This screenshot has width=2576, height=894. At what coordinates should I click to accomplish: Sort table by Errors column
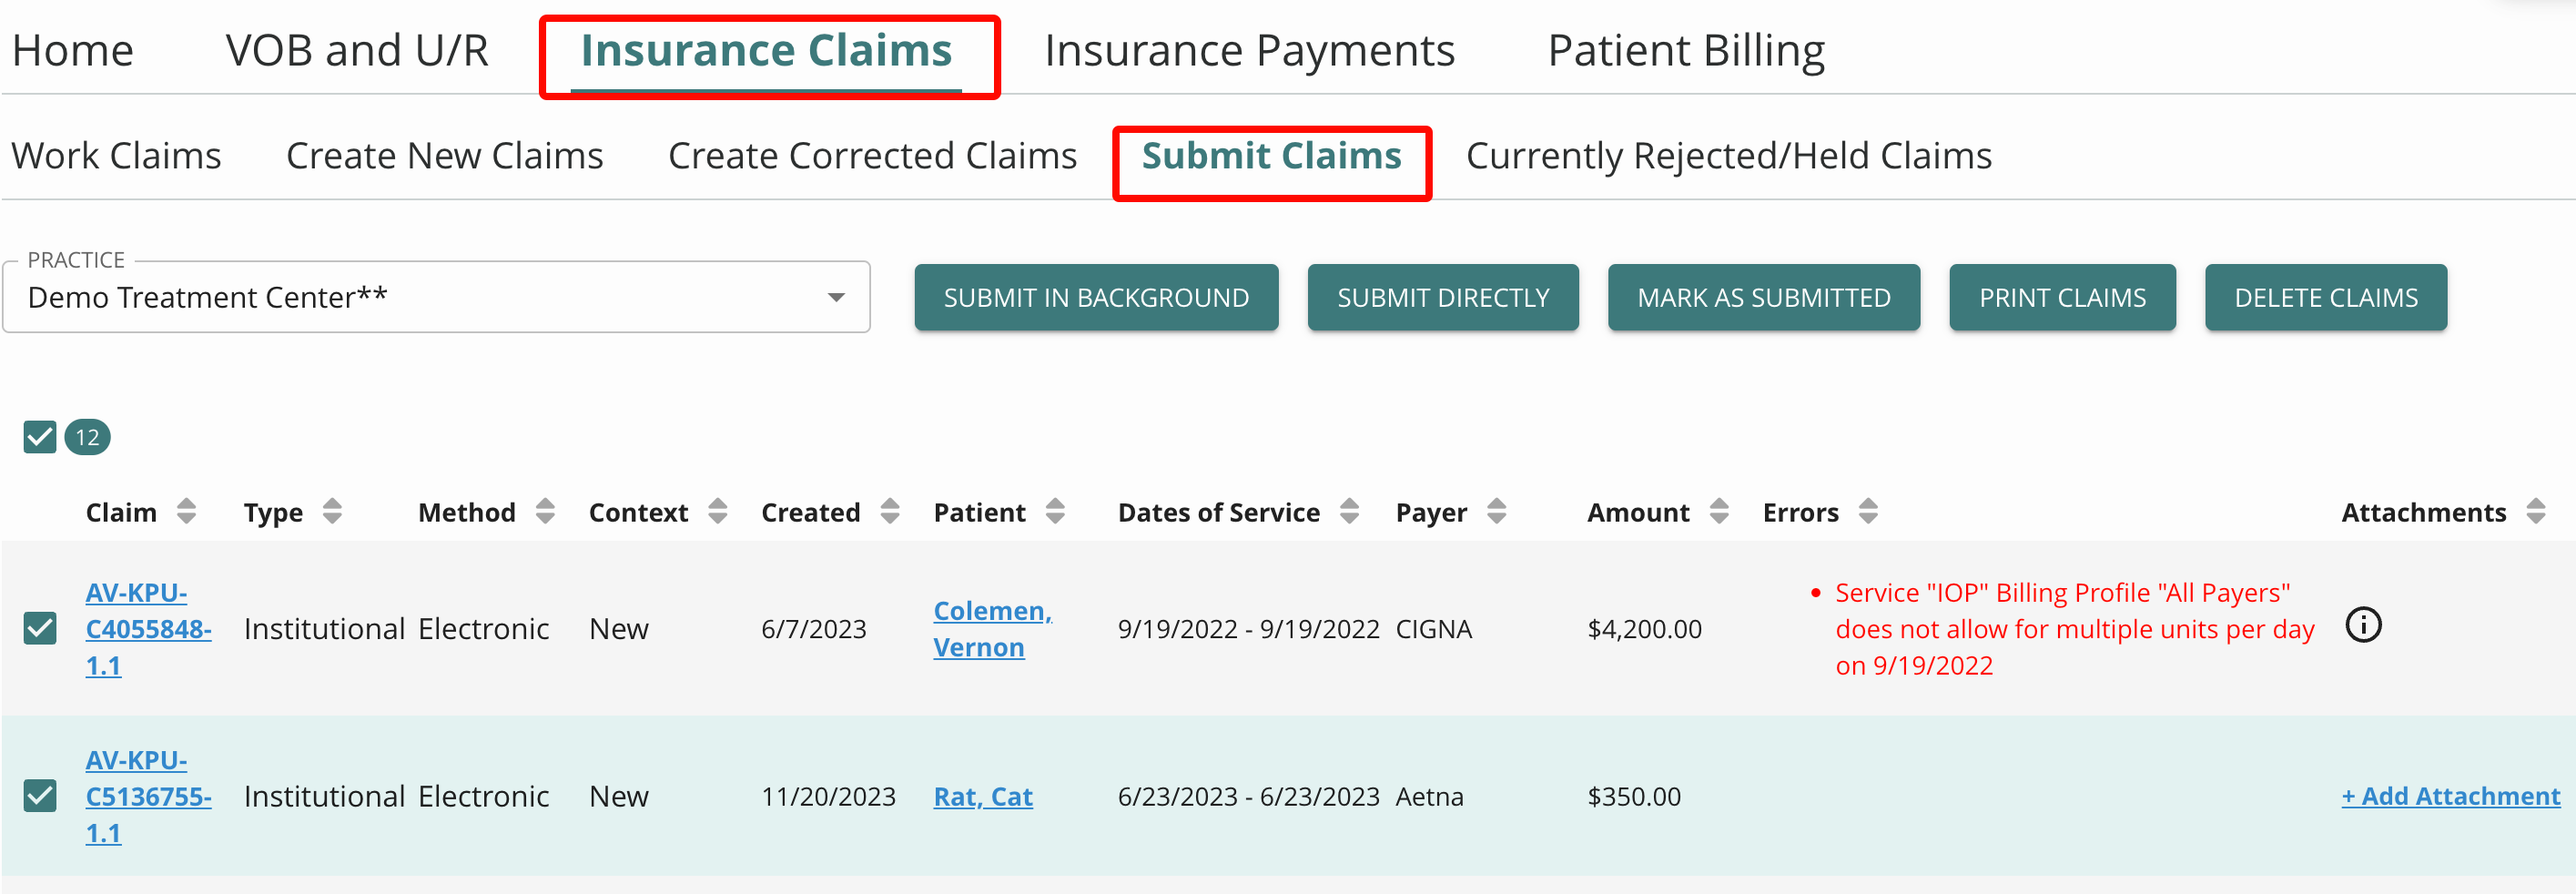[1868, 511]
